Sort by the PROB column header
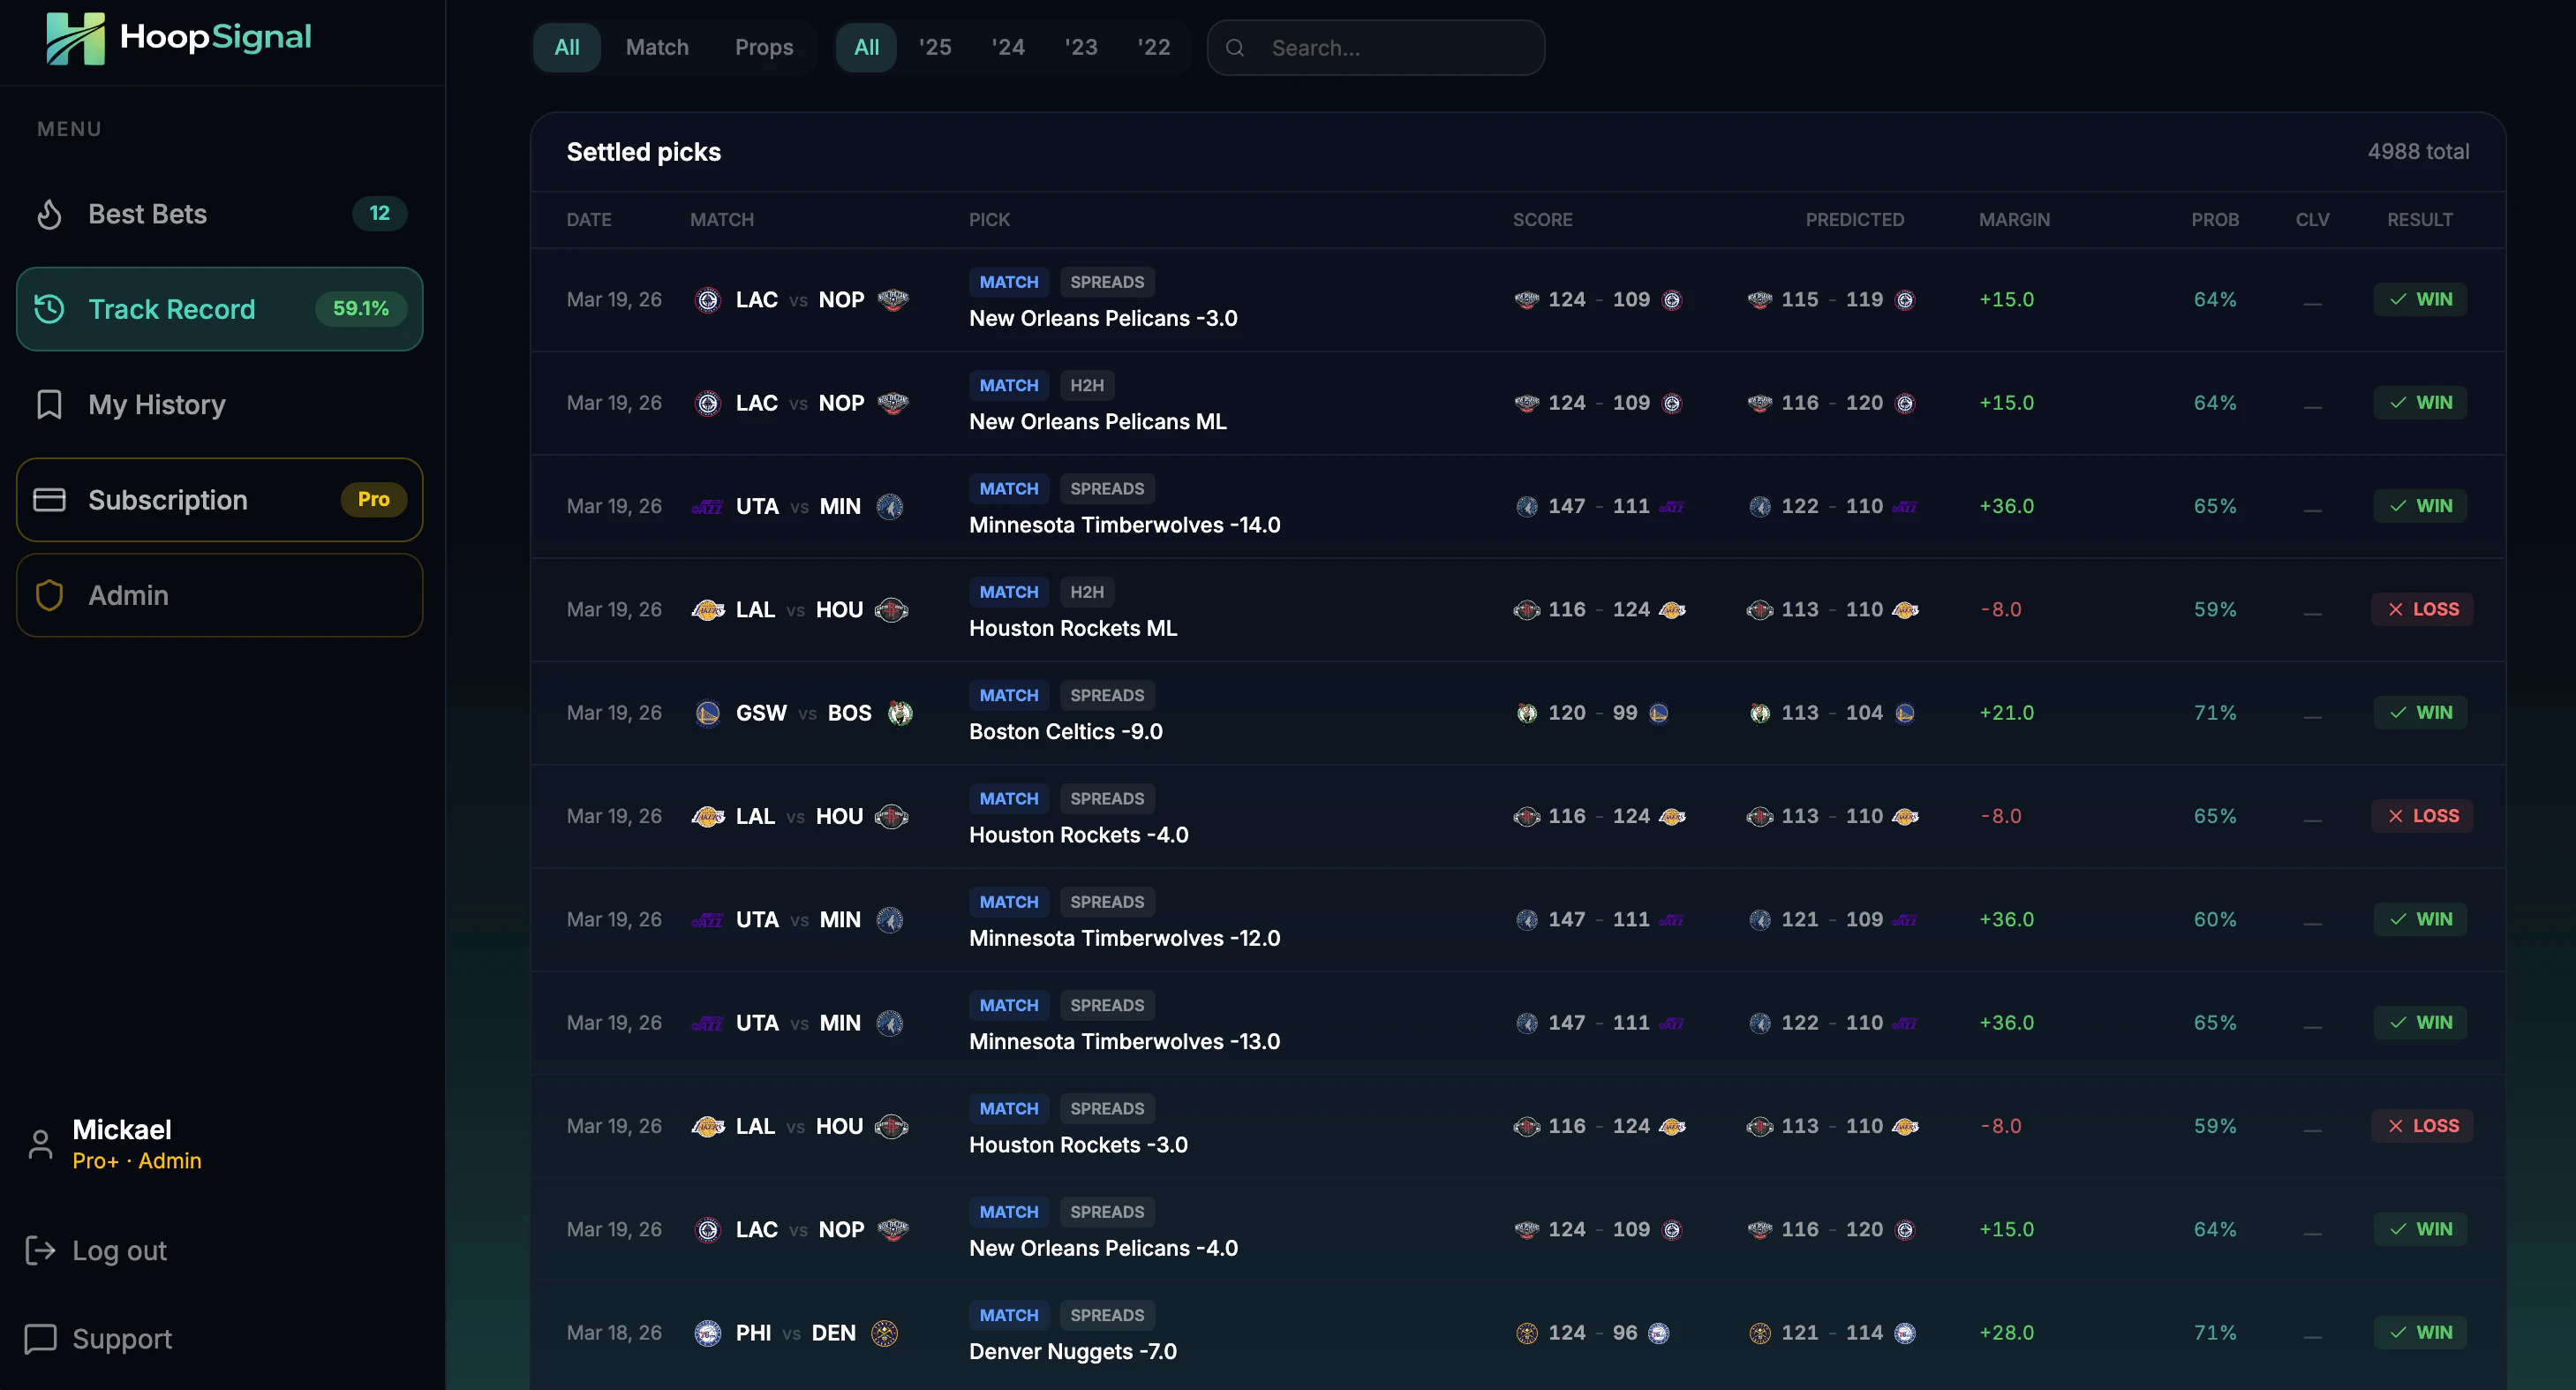This screenshot has width=2576, height=1390. (2214, 219)
